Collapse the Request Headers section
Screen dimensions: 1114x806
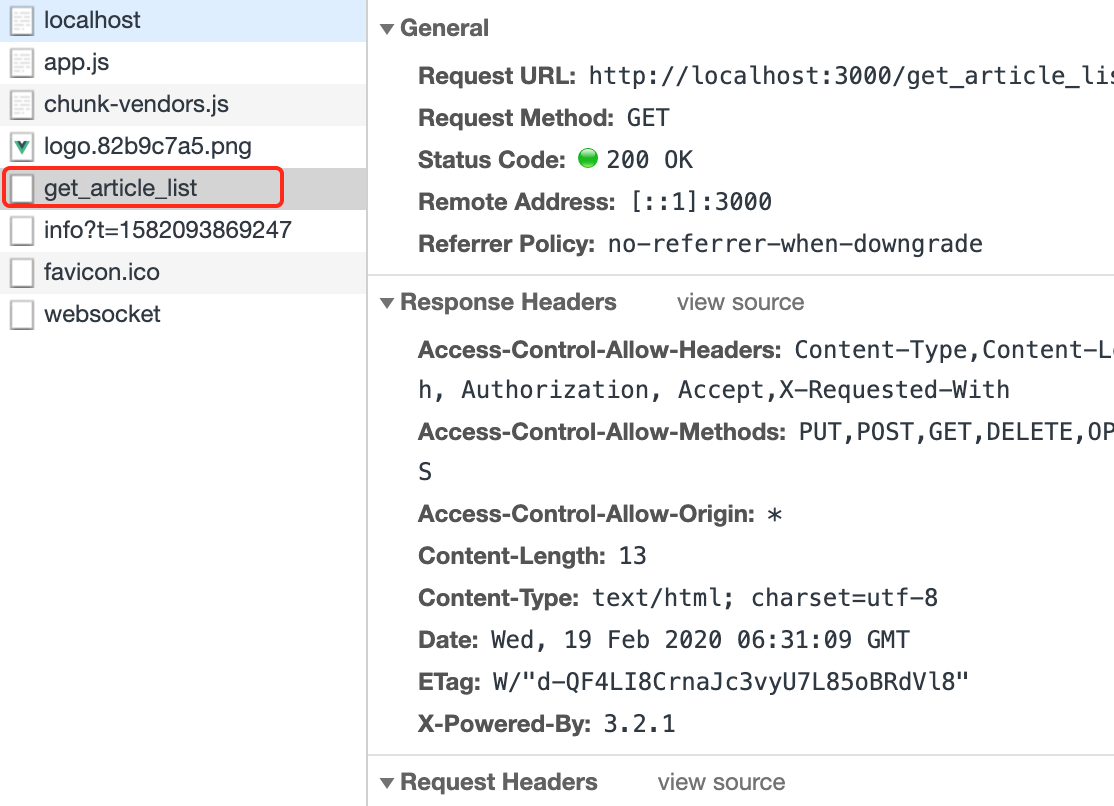(x=386, y=782)
